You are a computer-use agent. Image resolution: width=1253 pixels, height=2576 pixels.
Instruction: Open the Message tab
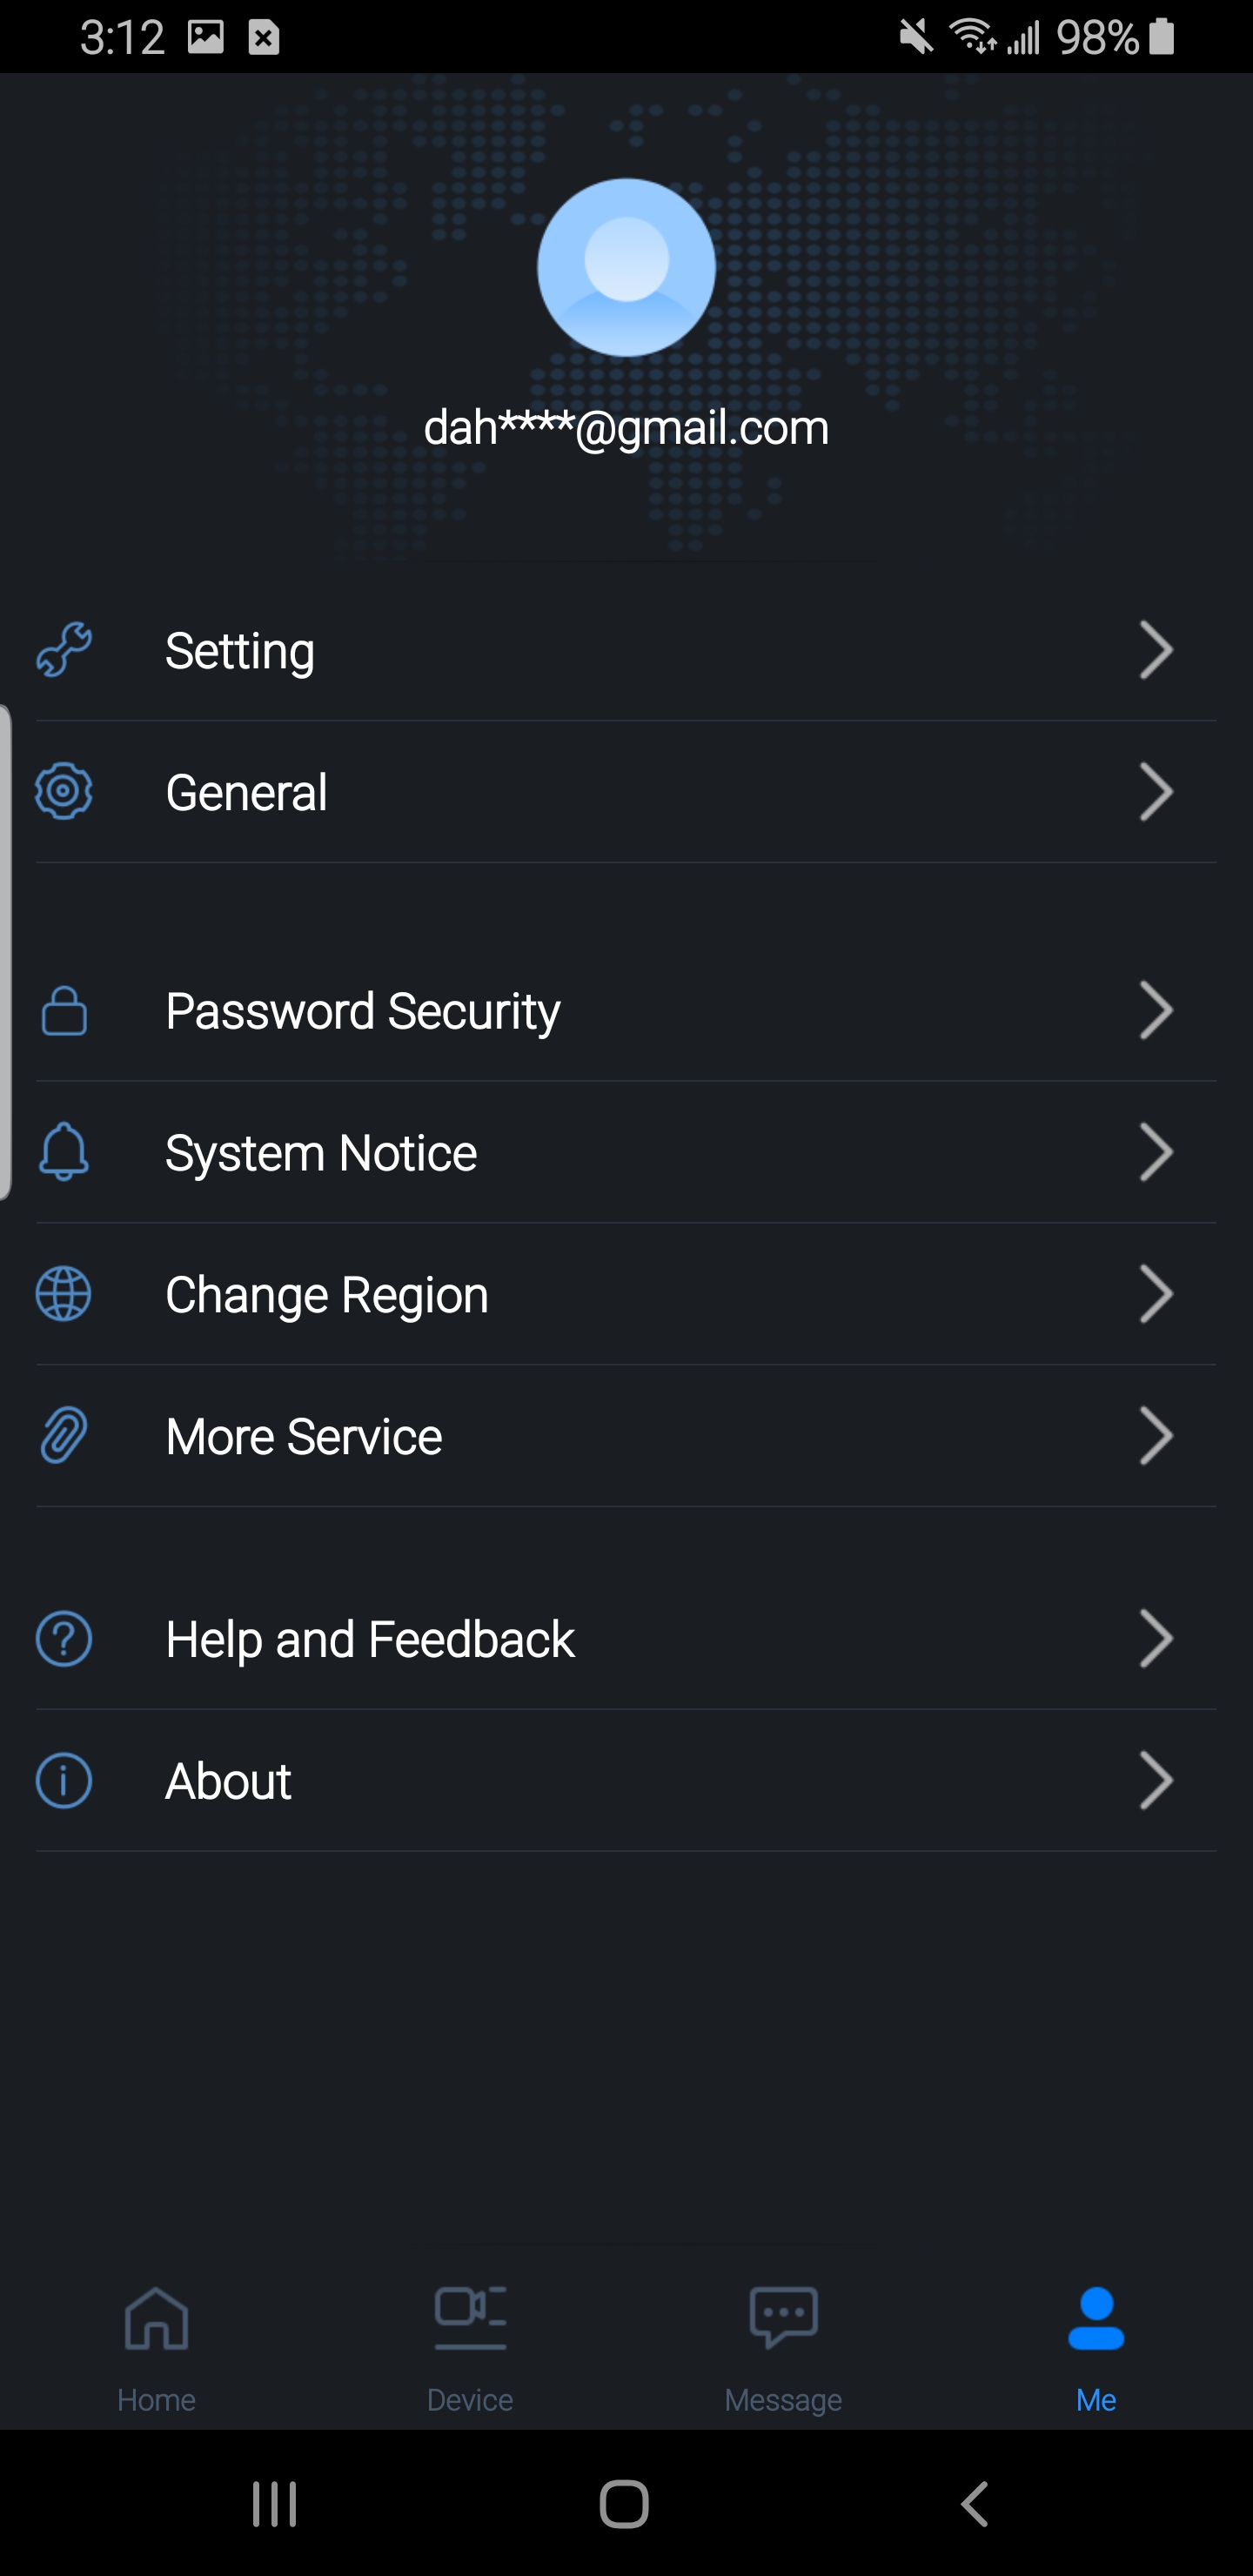coord(783,2338)
